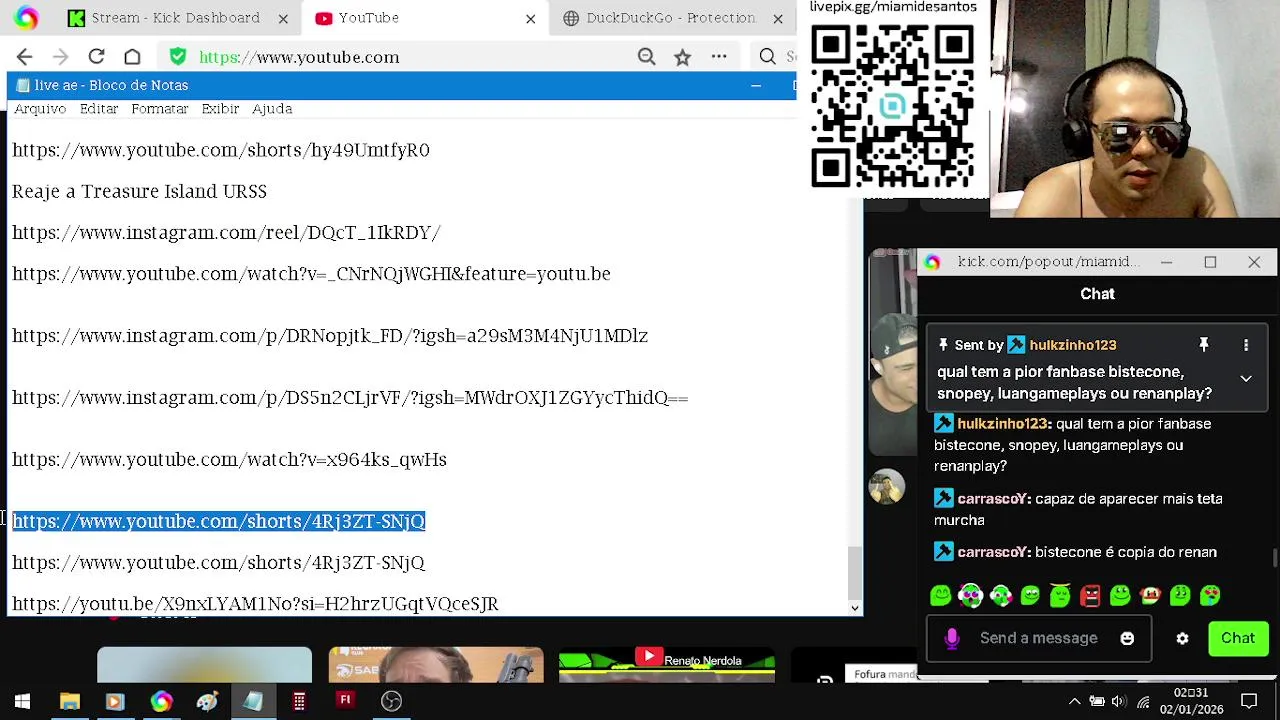Pick the first green smiling emote
The height and width of the screenshot is (720, 1280).
pos(940,596)
